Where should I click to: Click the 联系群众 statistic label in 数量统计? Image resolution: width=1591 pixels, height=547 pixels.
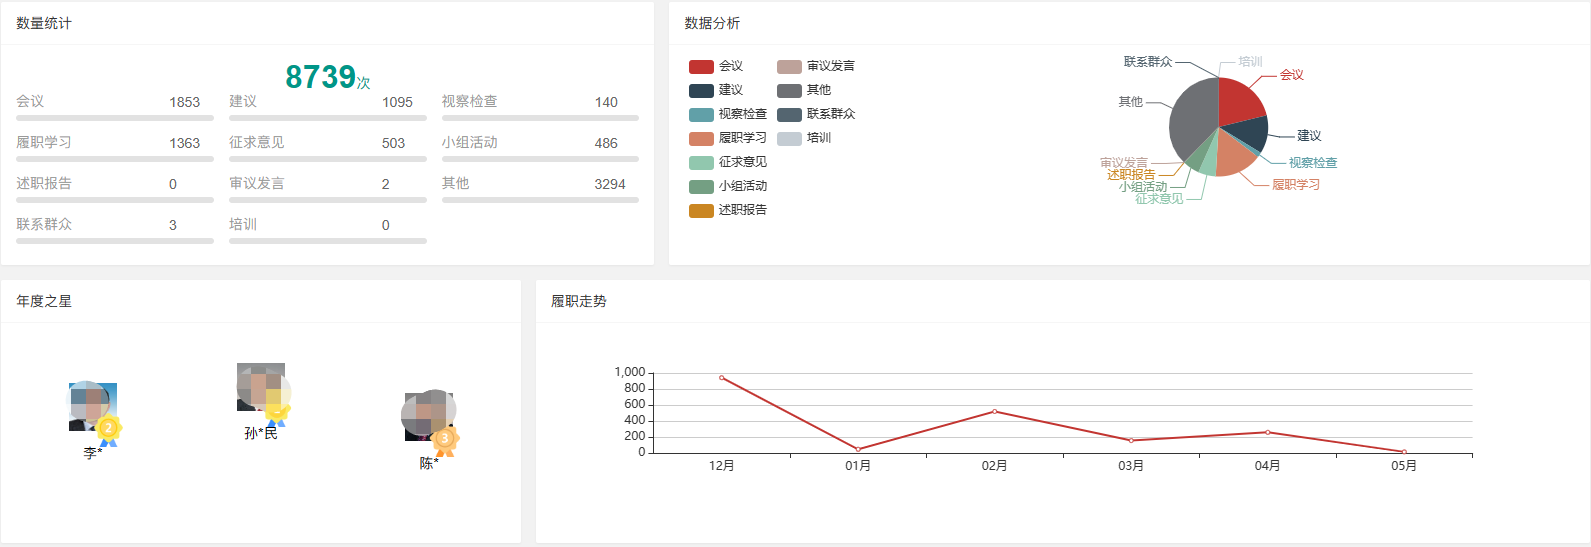(x=44, y=225)
